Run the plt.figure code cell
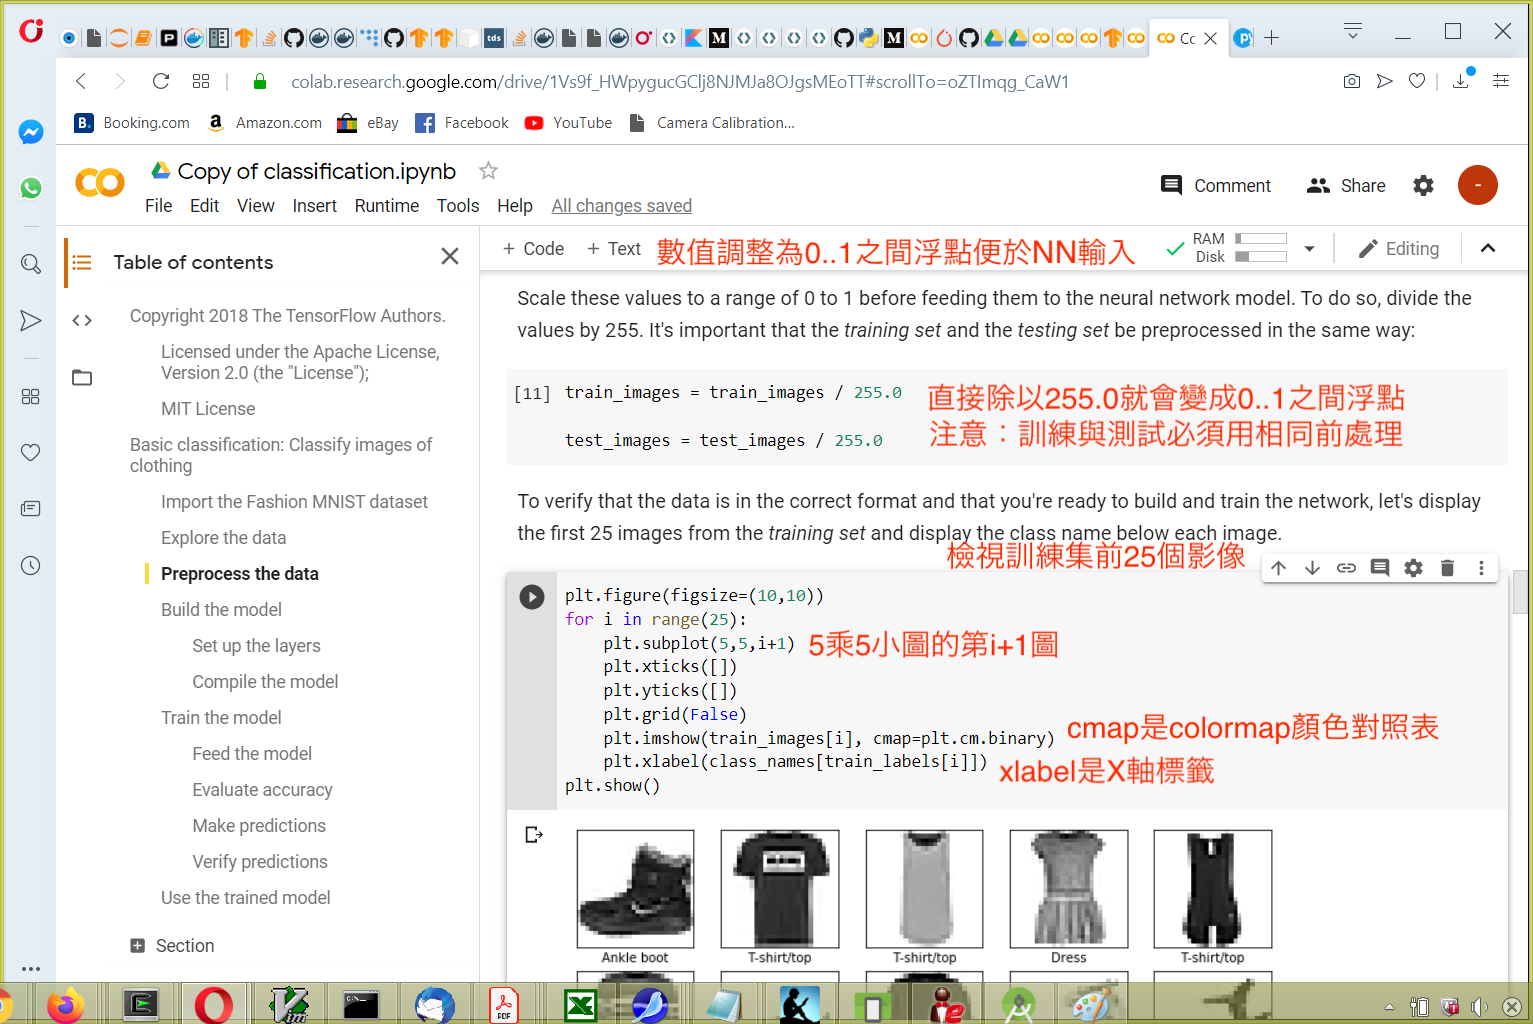The width and height of the screenshot is (1533, 1024). (532, 597)
